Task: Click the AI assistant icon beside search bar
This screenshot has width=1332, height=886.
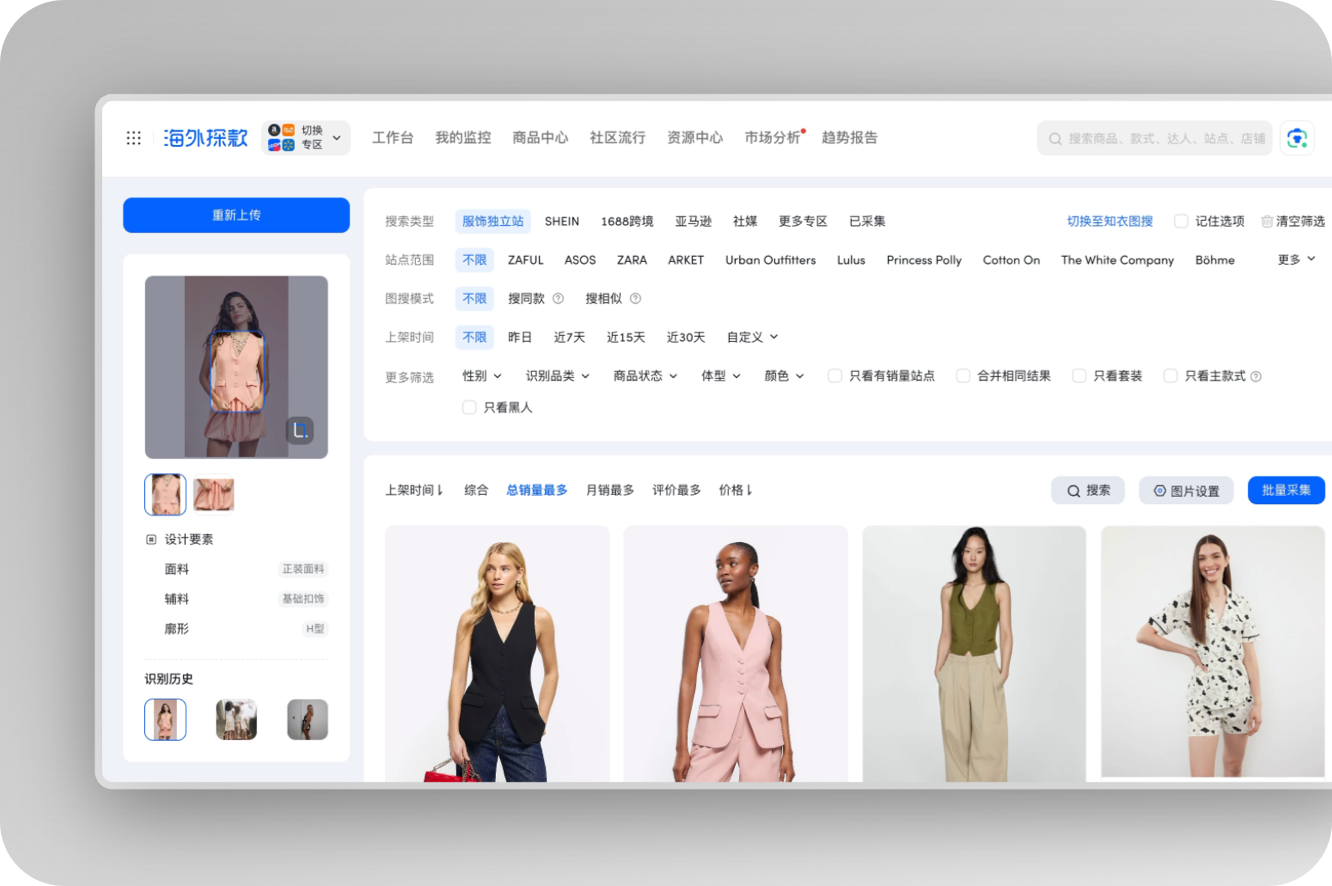Action: 1296,138
